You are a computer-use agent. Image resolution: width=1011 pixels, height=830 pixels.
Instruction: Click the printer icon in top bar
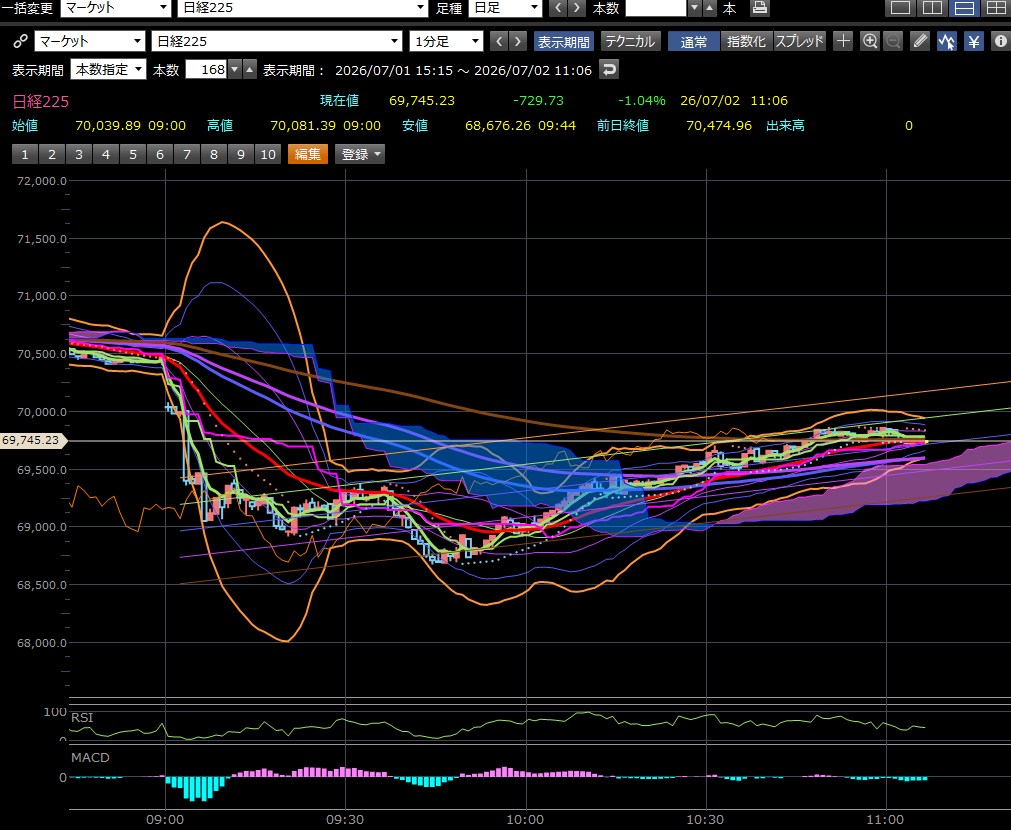(760, 8)
